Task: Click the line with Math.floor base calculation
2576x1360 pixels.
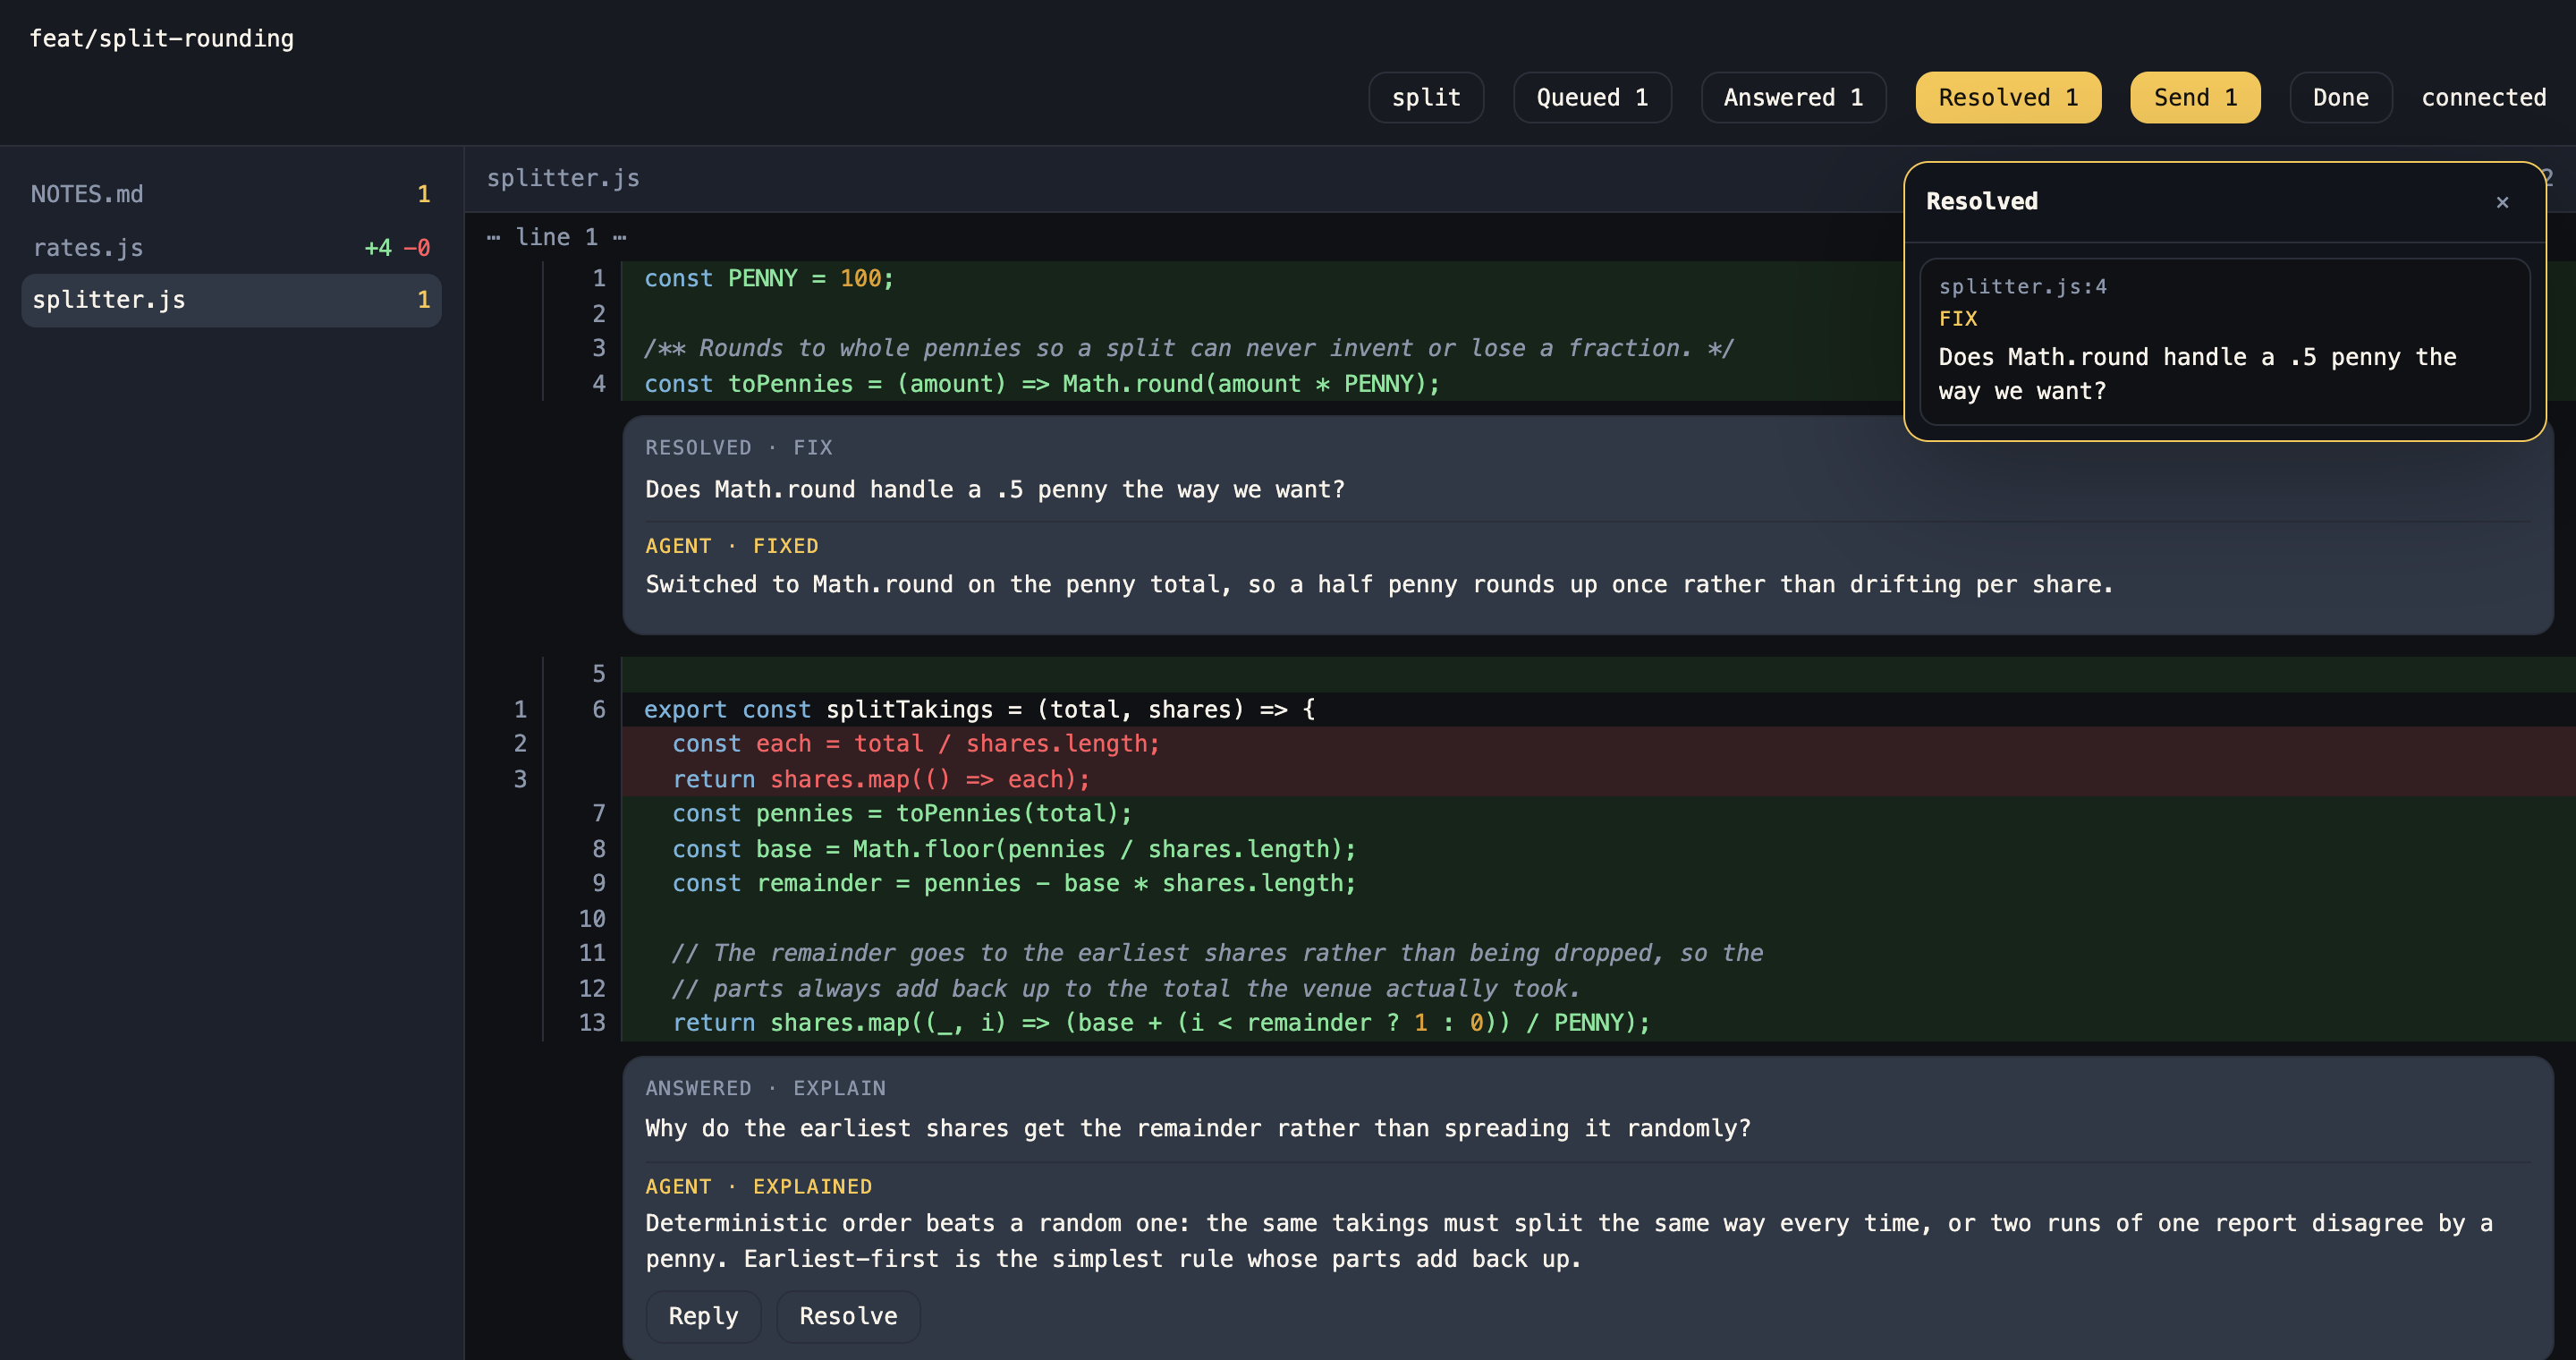Action: [1013, 849]
